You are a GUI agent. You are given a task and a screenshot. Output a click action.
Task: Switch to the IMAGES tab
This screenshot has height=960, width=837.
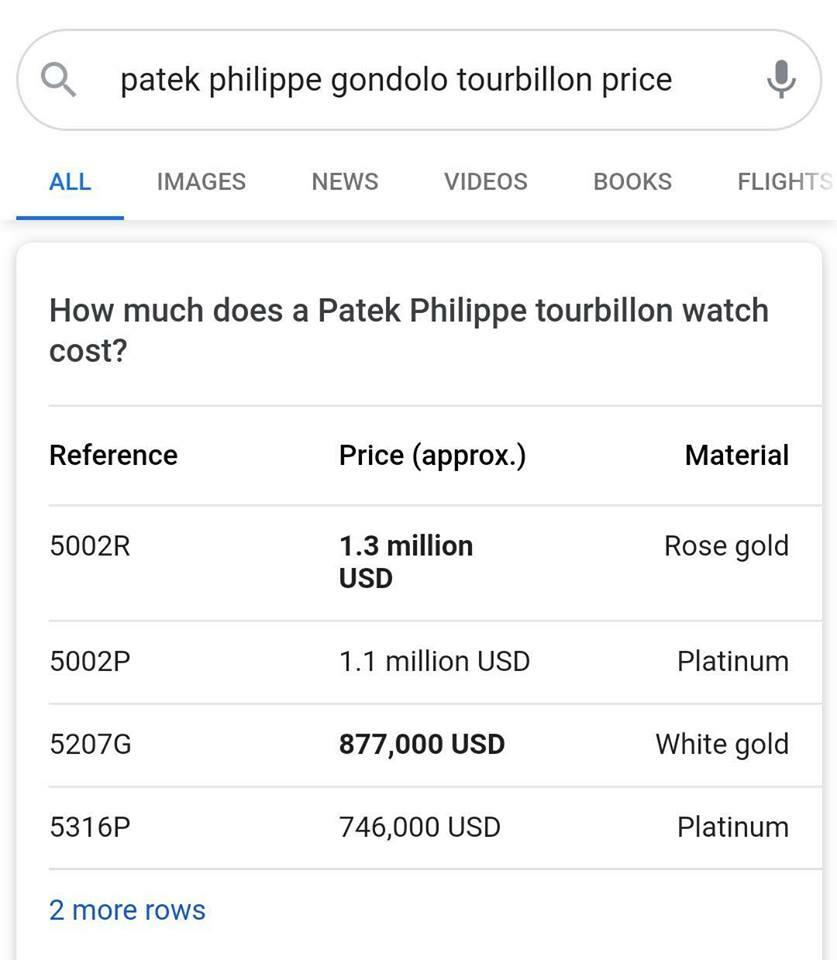click(x=201, y=182)
